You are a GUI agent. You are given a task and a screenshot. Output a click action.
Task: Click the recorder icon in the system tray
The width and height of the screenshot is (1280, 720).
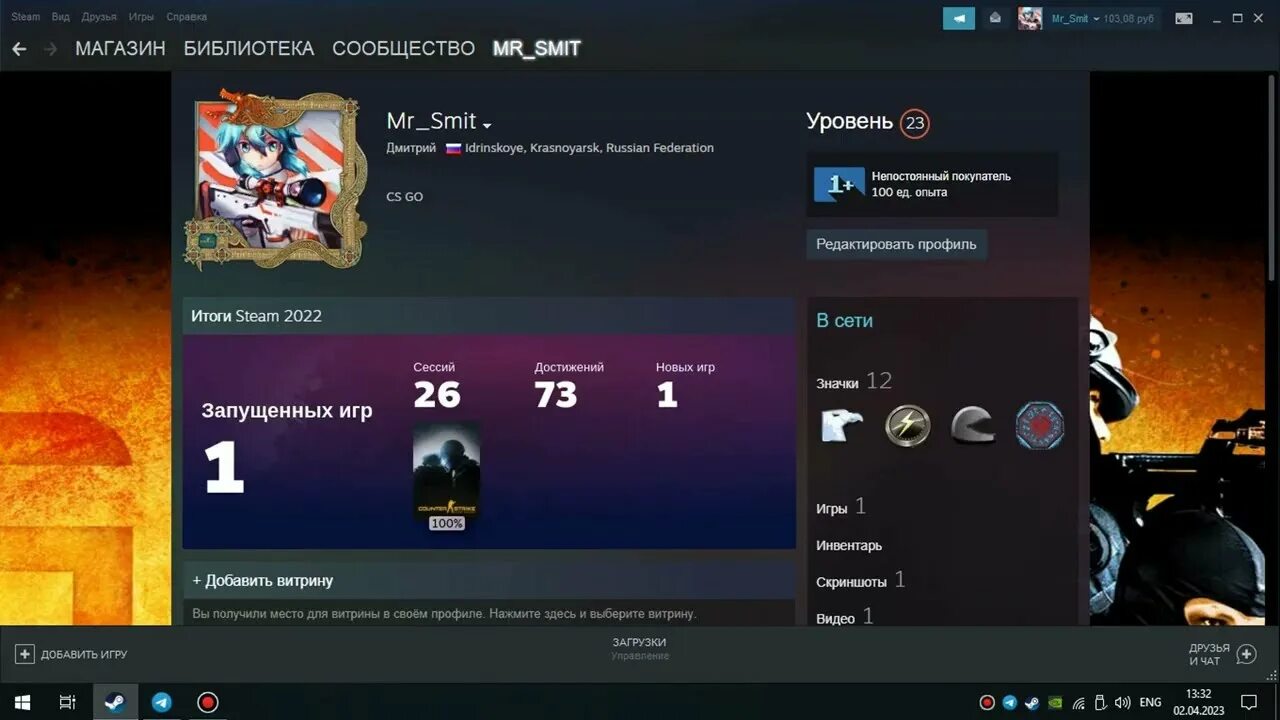click(987, 702)
